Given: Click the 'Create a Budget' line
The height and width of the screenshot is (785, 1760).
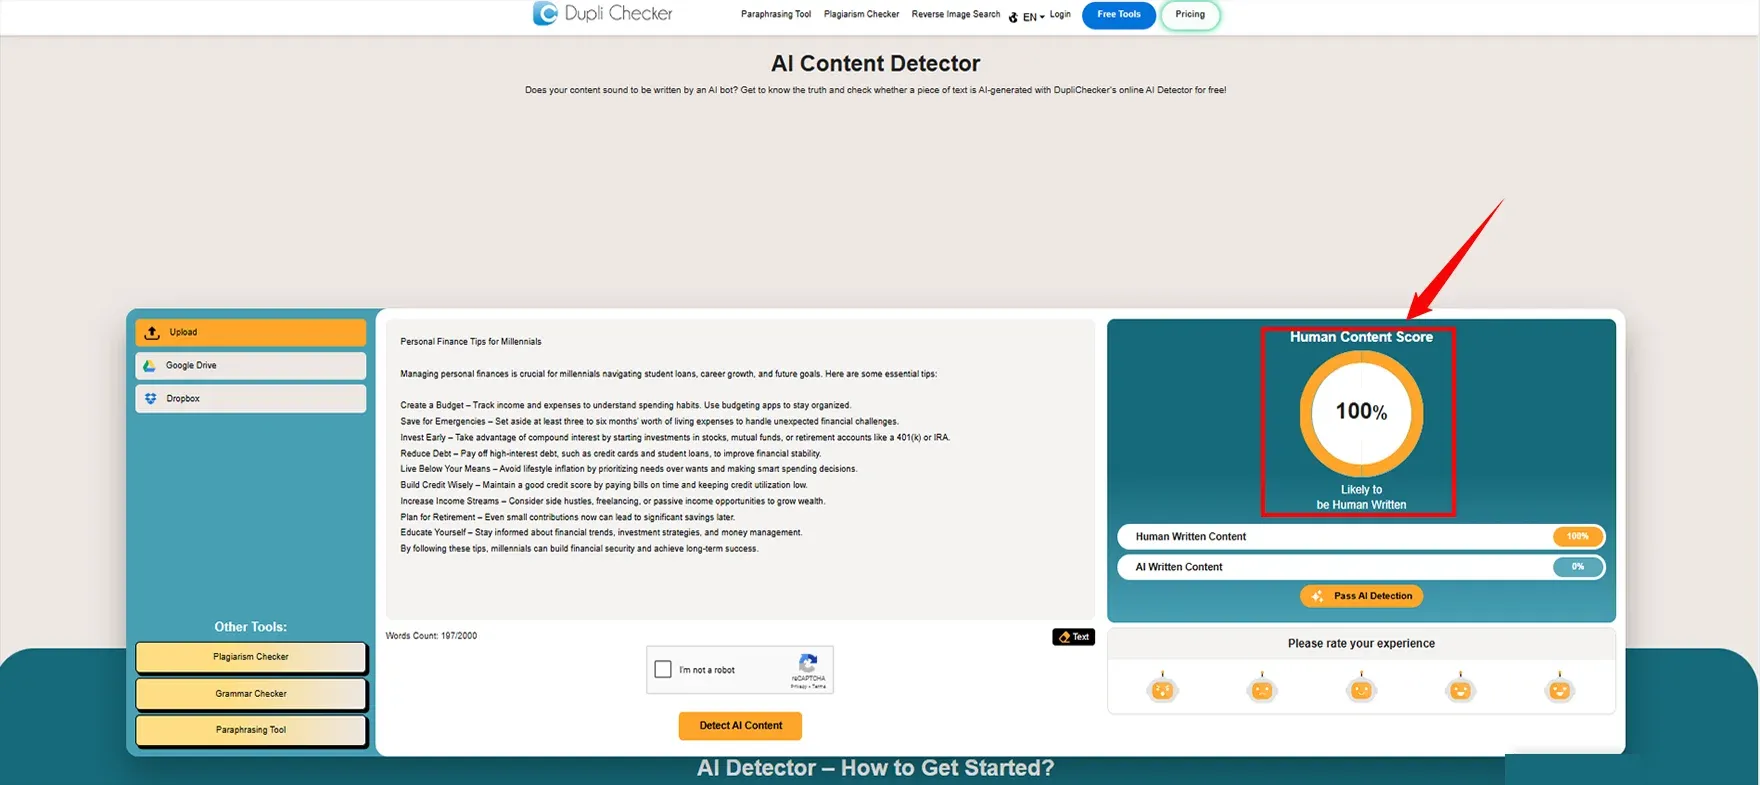Looking at the screenshot, I should (626, 406).
